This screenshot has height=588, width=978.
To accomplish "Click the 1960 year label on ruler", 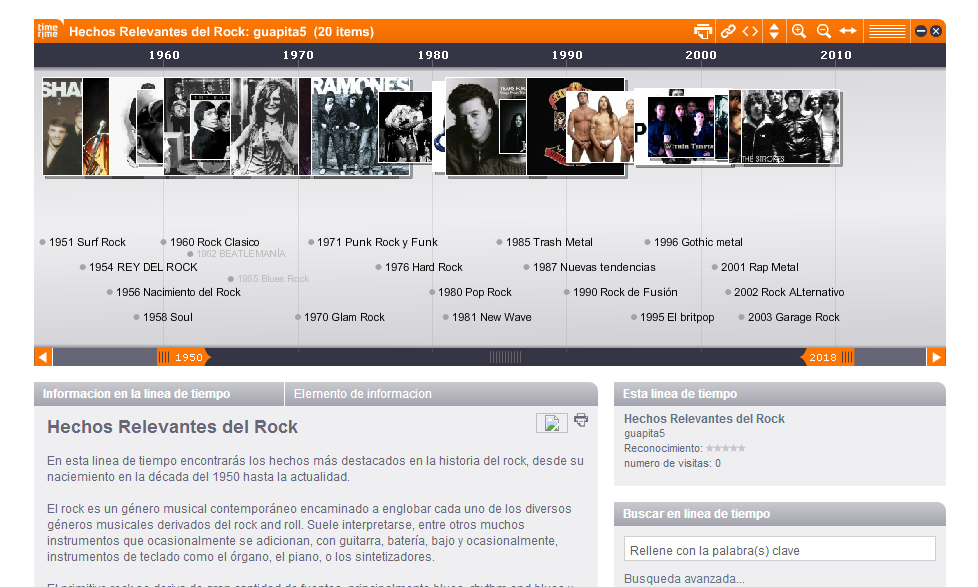I will [x=164, y=55].
